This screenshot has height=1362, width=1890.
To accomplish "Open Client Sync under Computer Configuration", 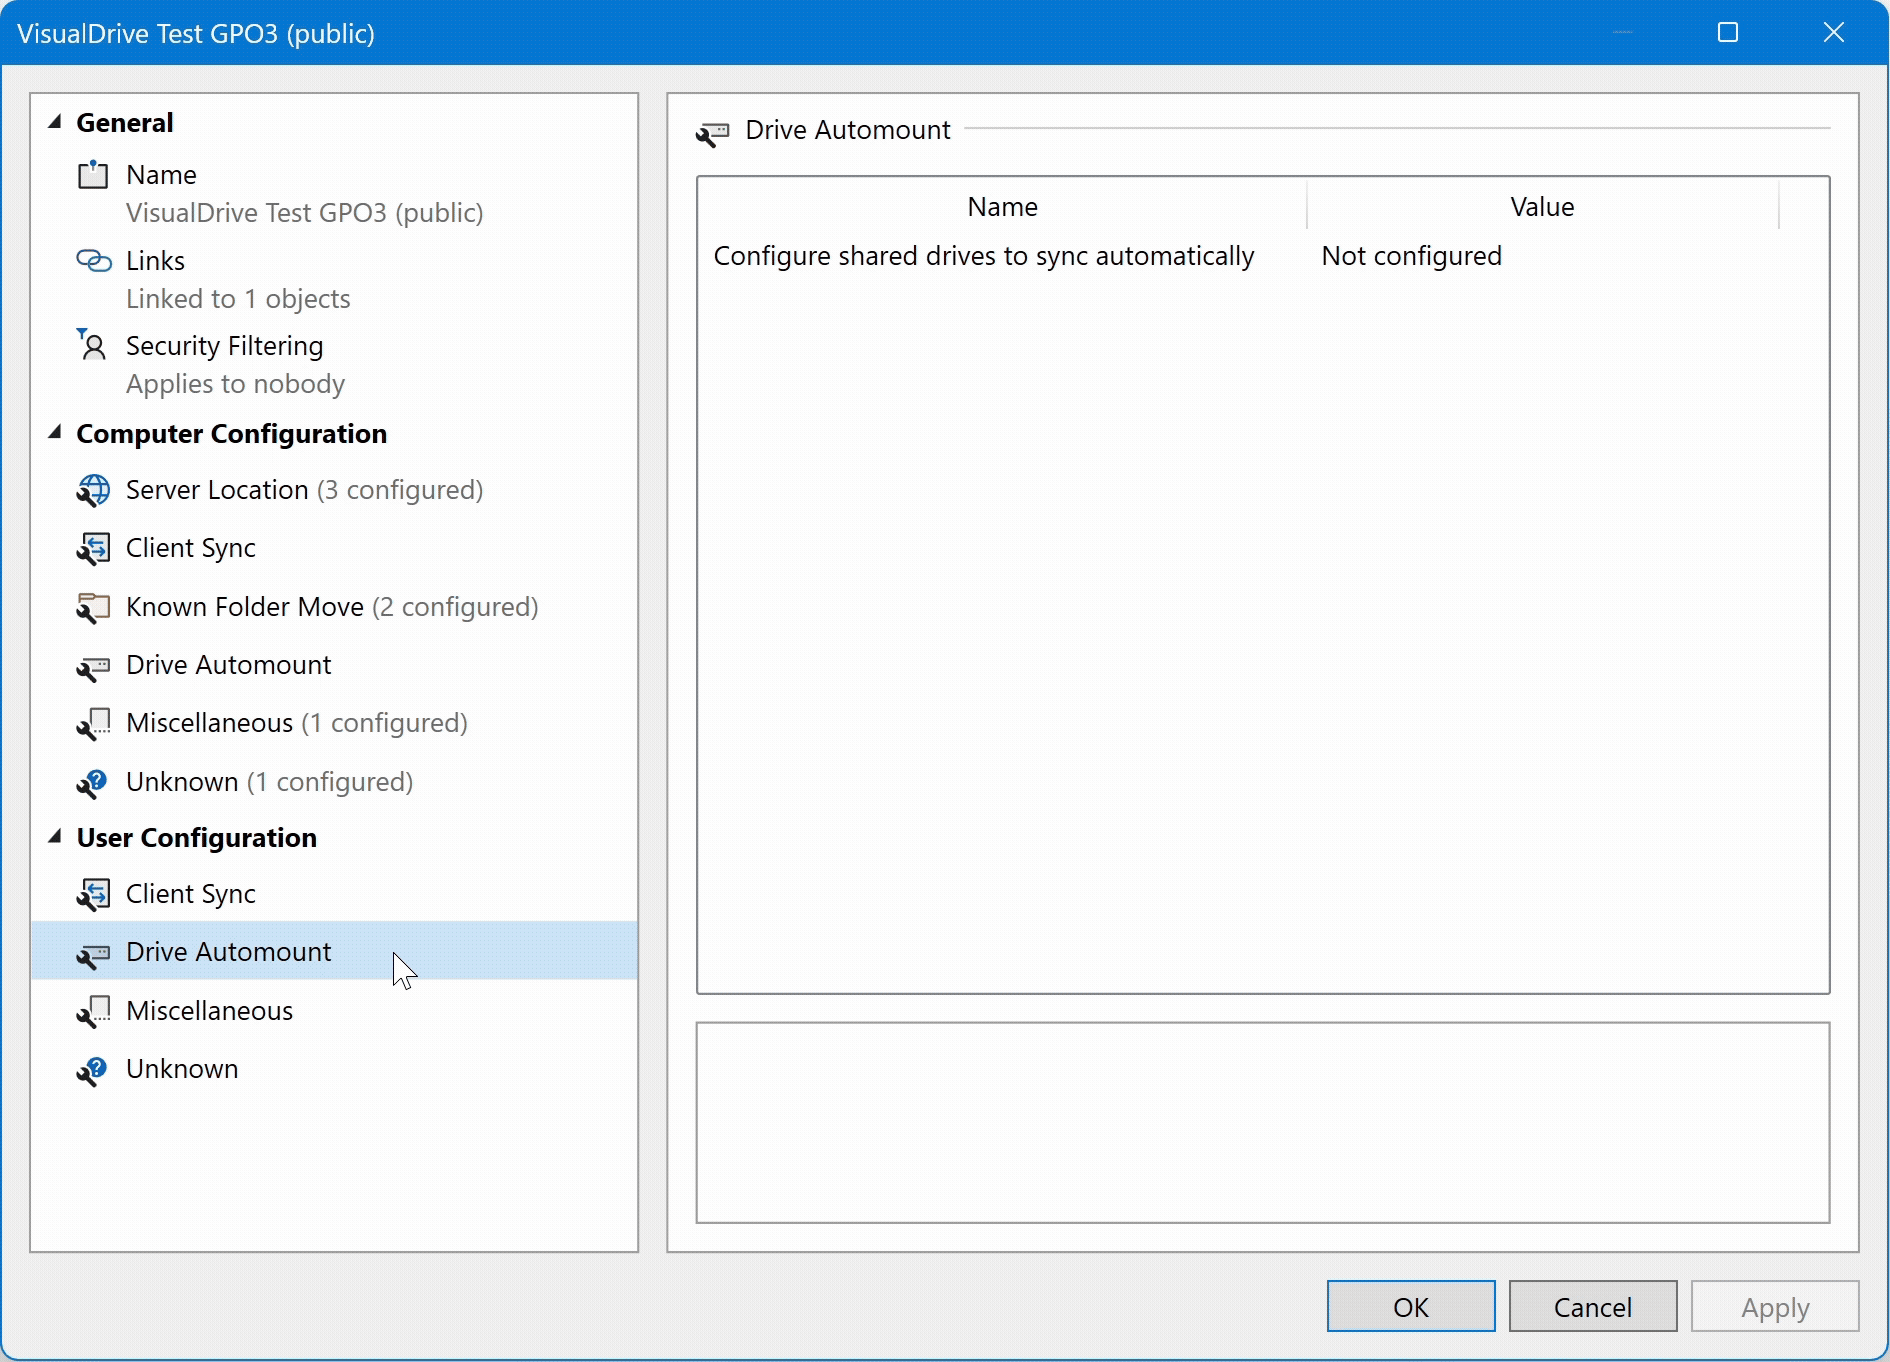I will point(190,548).
